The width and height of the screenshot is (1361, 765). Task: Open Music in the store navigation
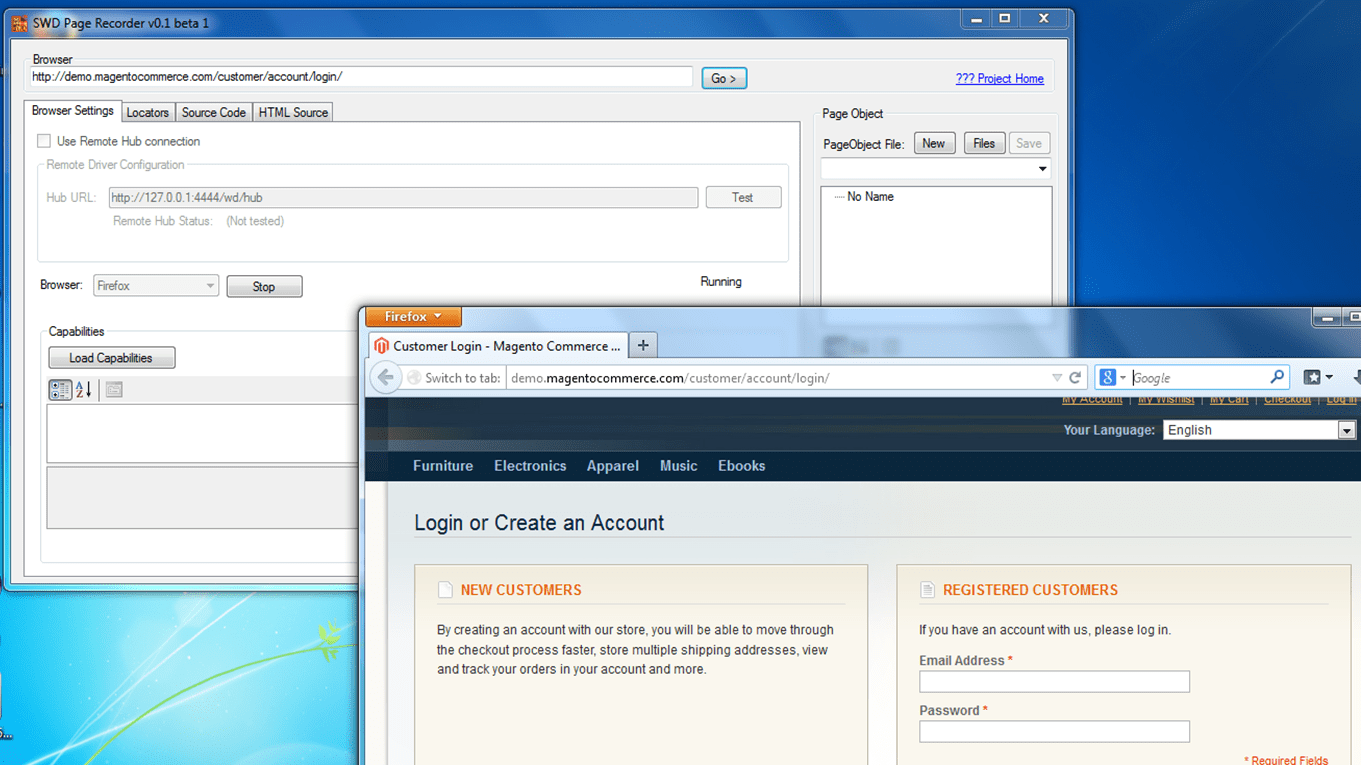679,466
